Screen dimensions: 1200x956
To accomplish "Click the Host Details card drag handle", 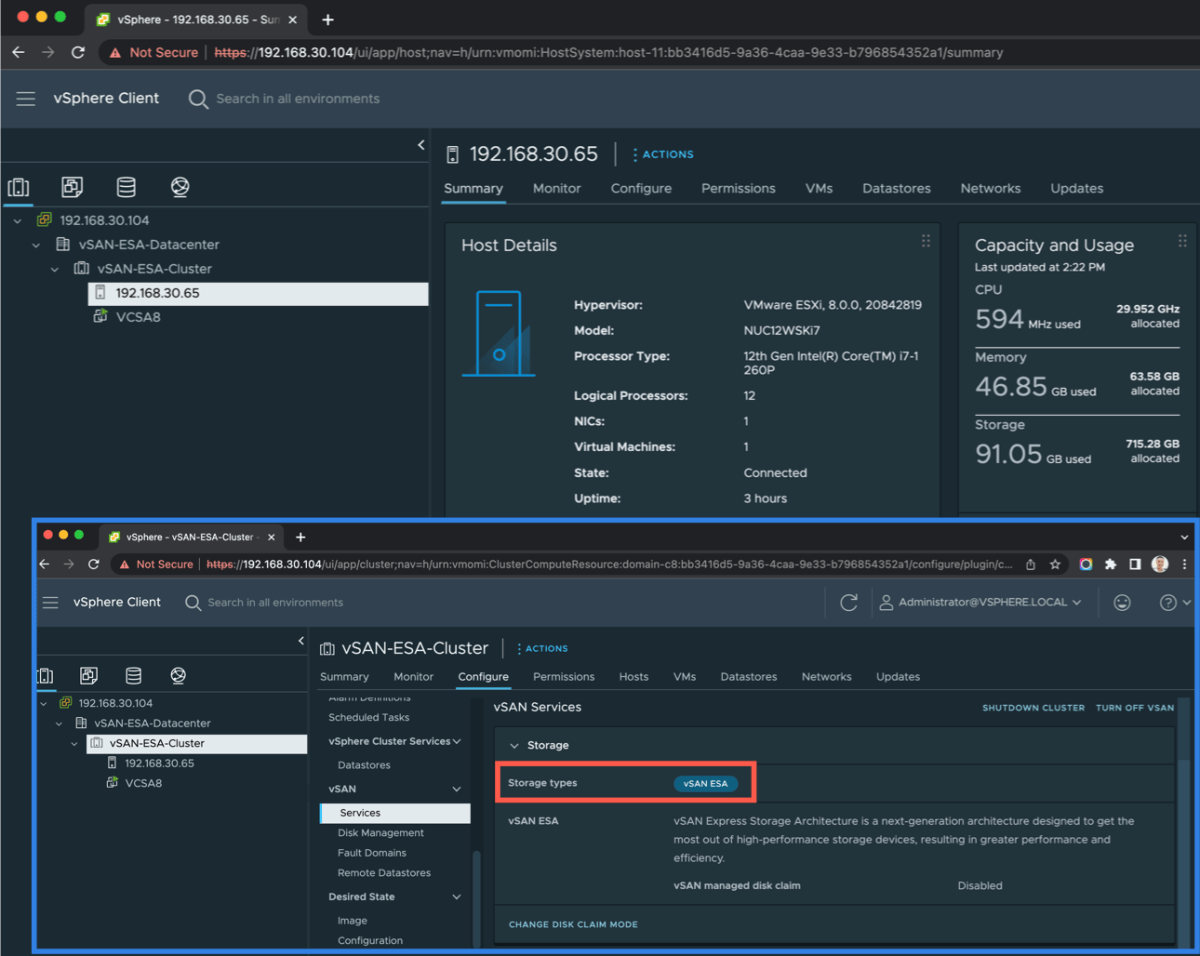I will (x=926, y=241).
